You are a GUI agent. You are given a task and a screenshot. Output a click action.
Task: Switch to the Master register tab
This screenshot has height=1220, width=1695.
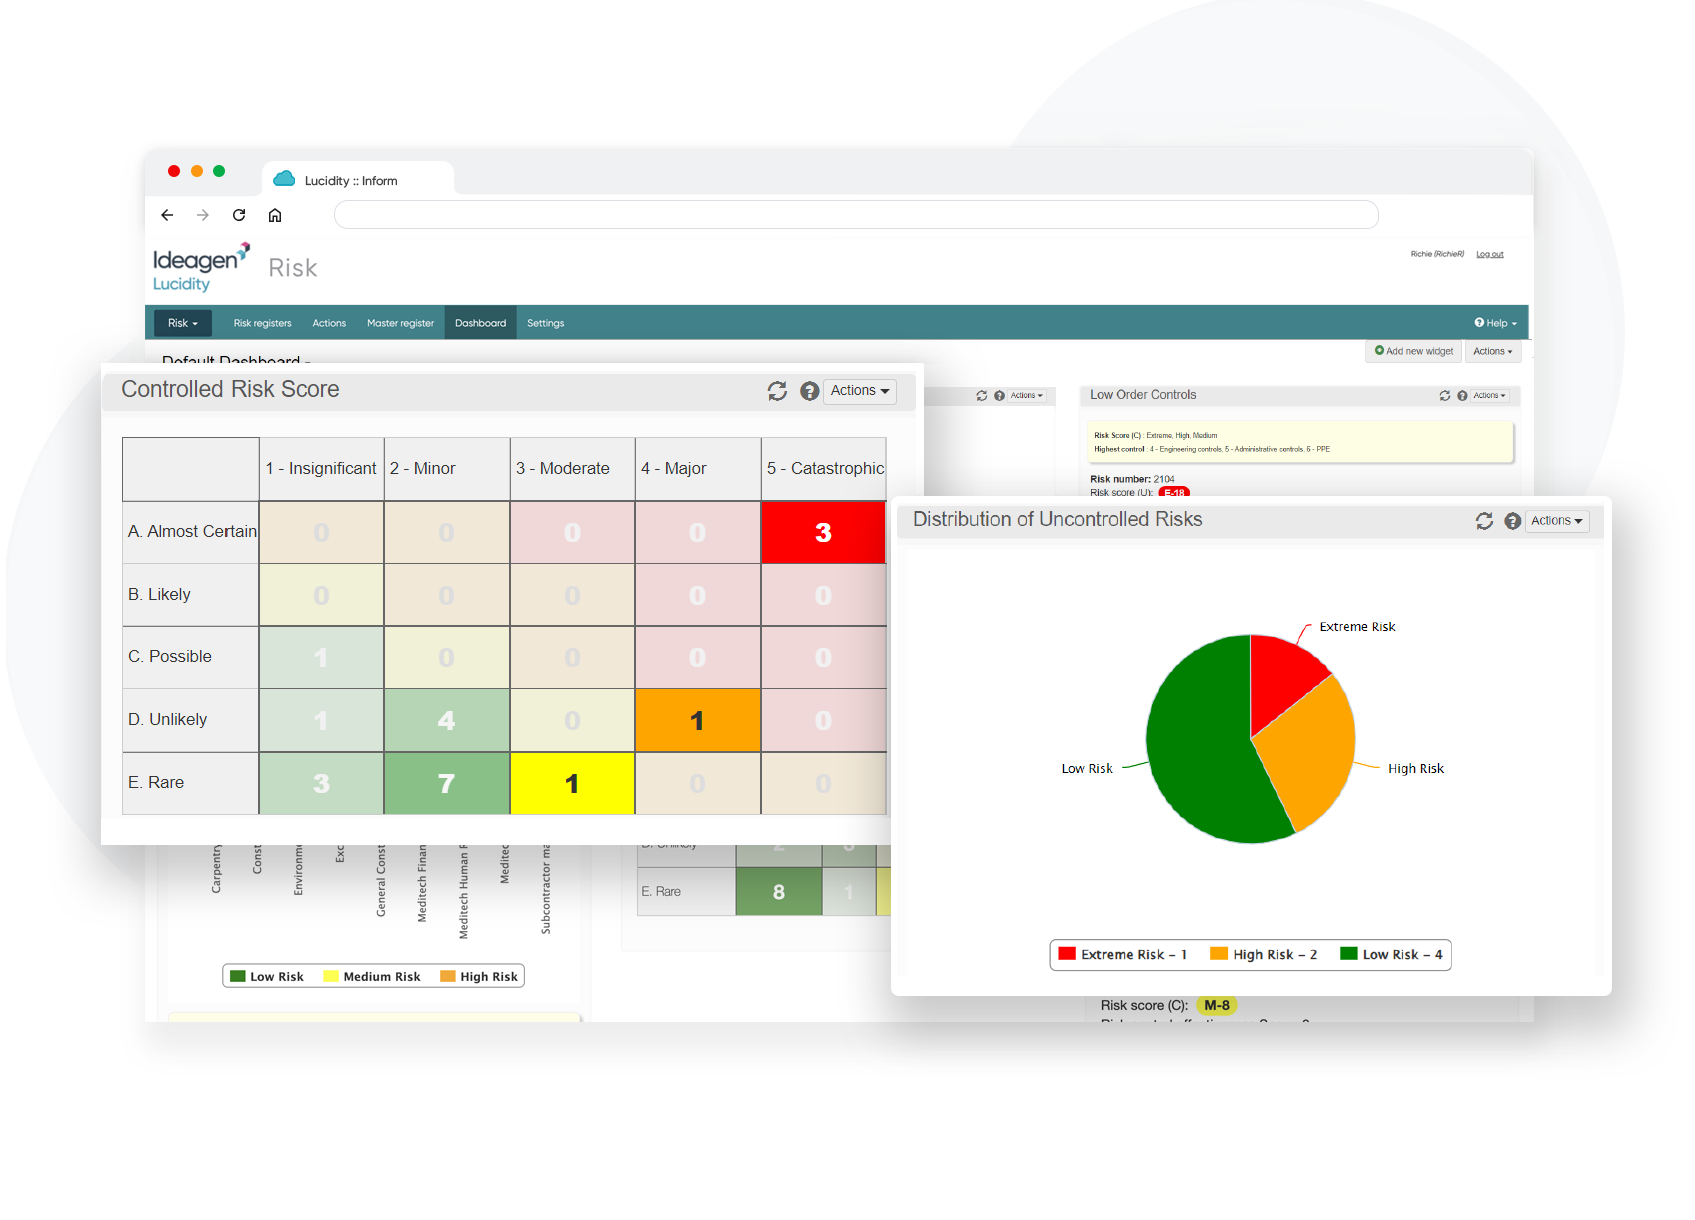tap(400, 322)
